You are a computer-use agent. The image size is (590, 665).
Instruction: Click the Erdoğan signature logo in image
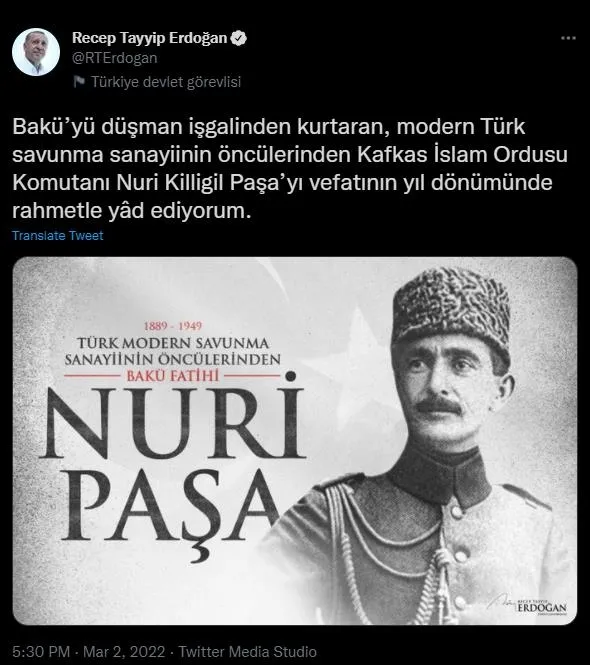click(x=528, y=605)
